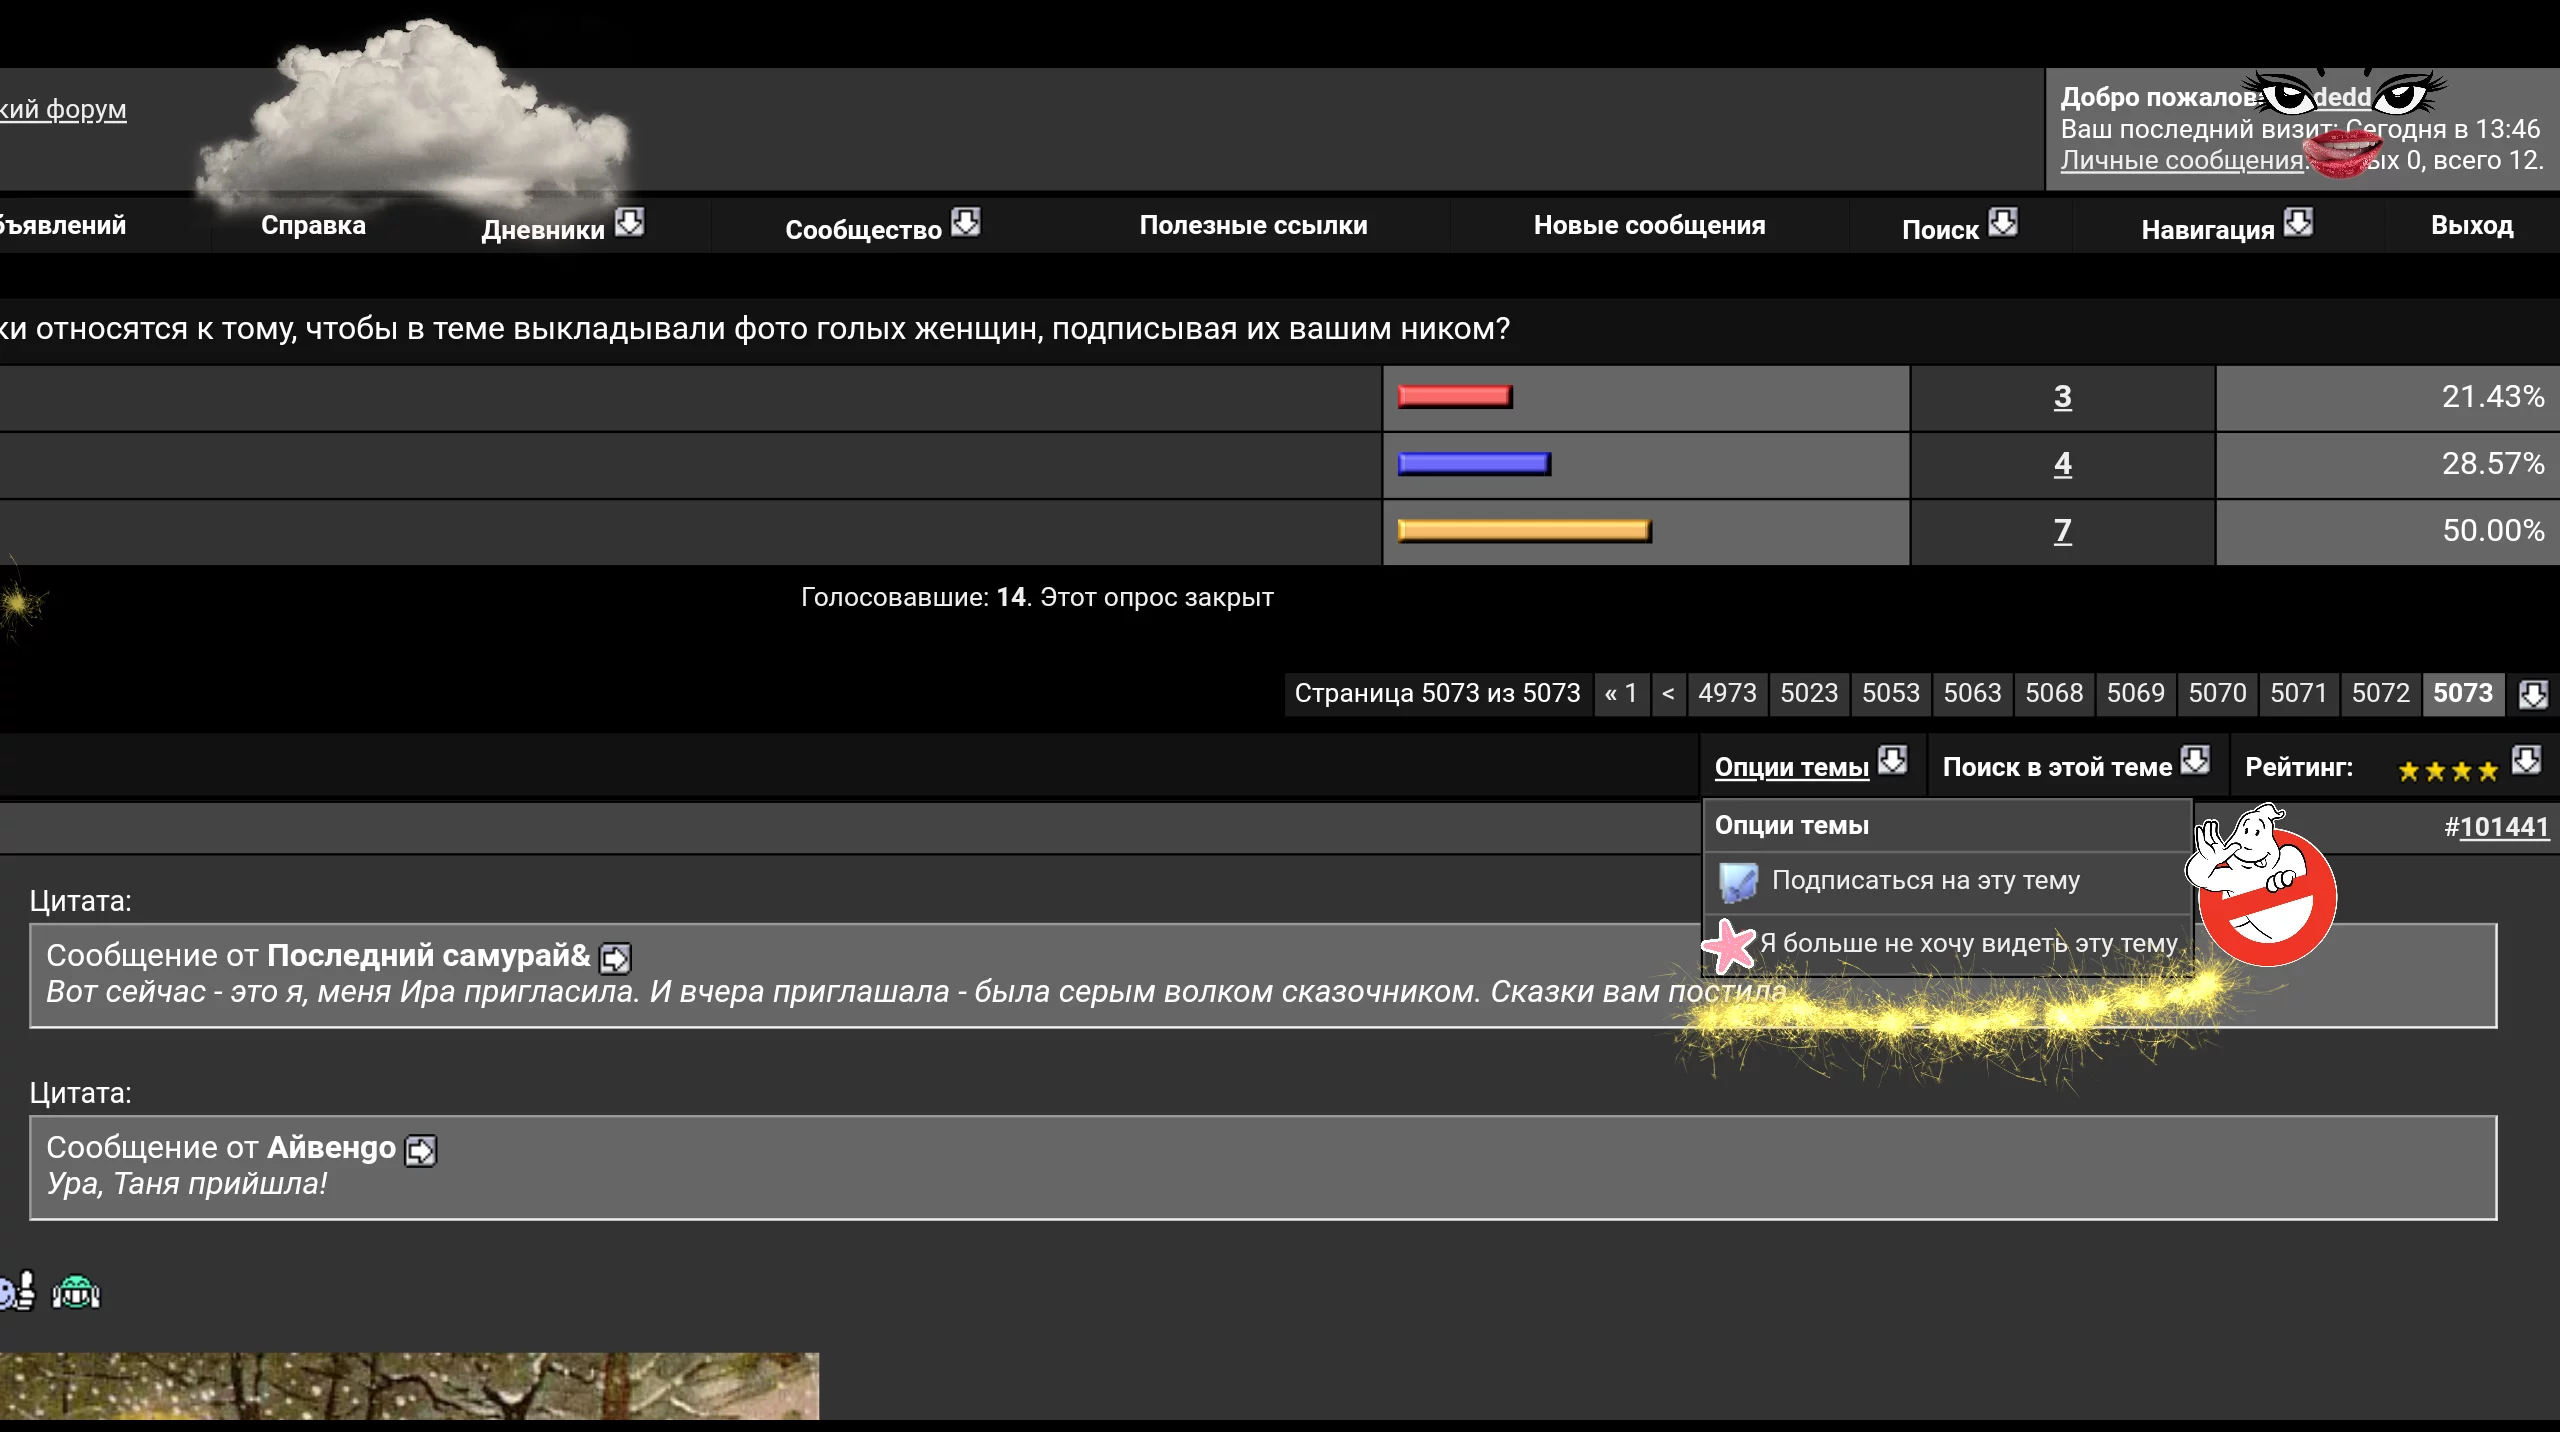Viewport: 2560px width, 1432px height.
Task: Click the green grinning smiley emoticon
Action: point(76,1292)
